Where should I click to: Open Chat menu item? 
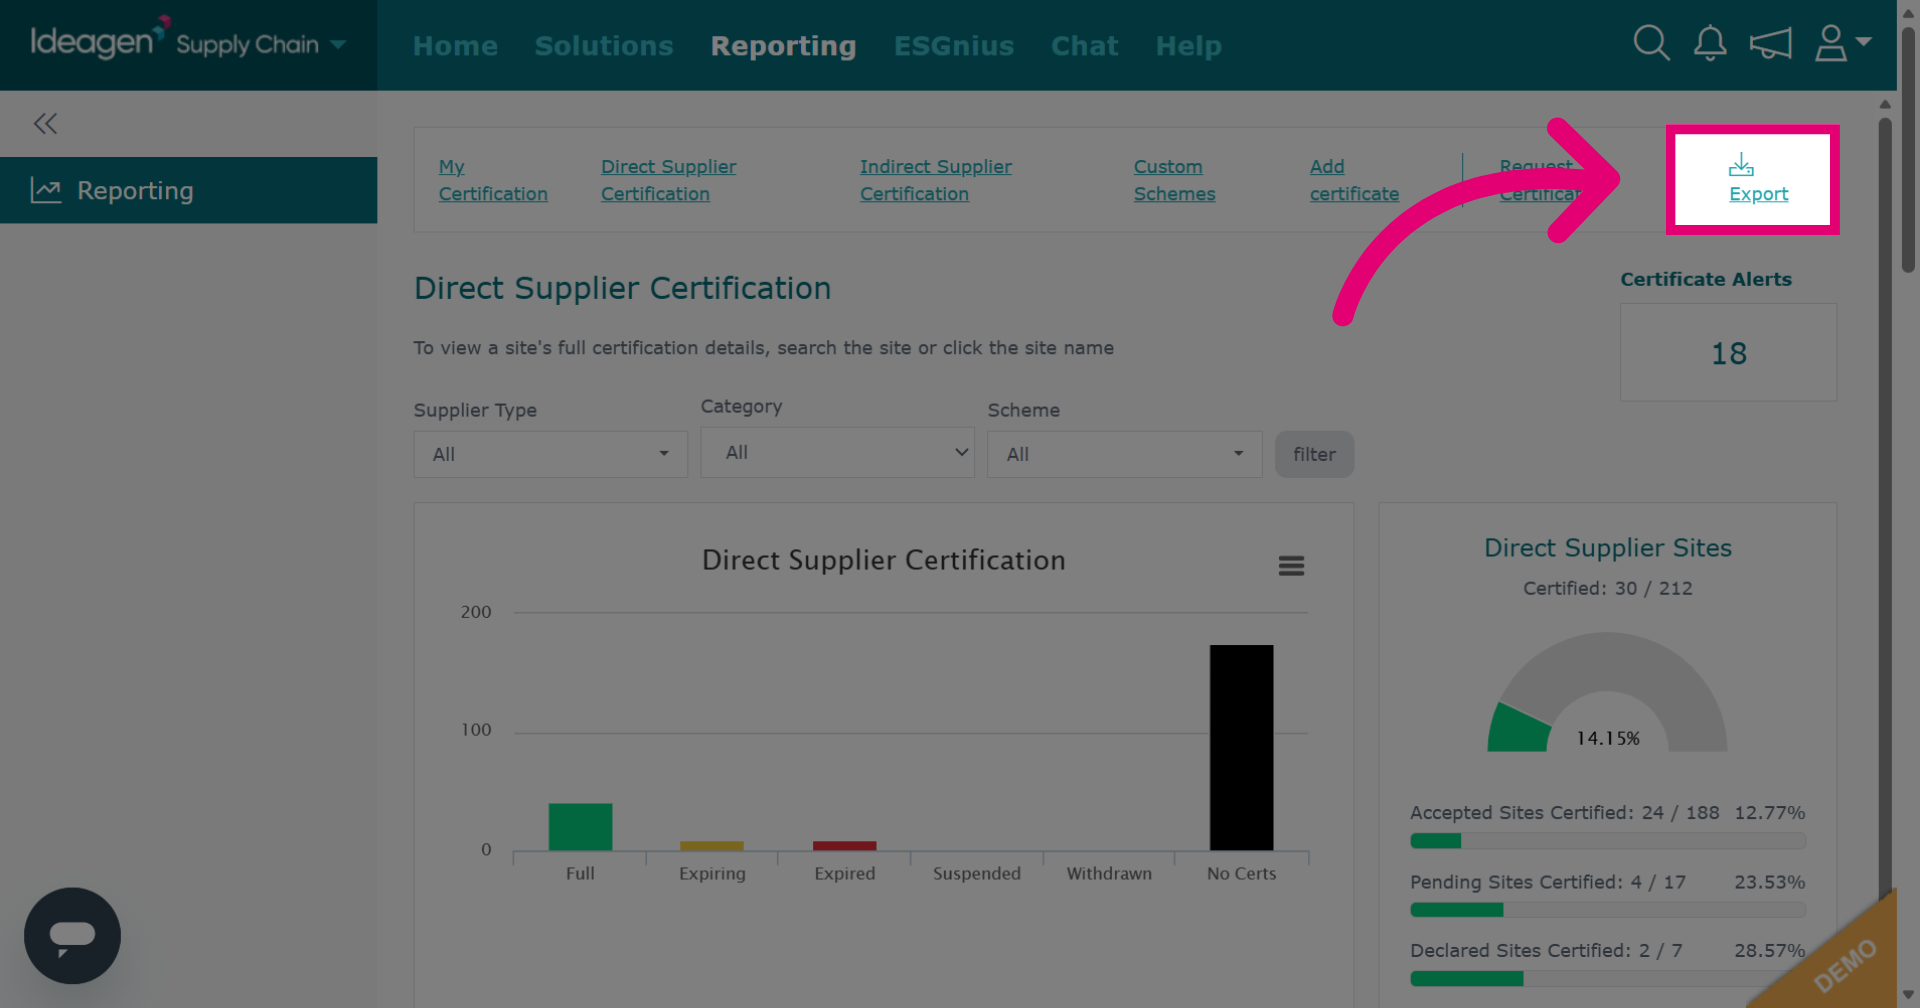point(1084,46)
